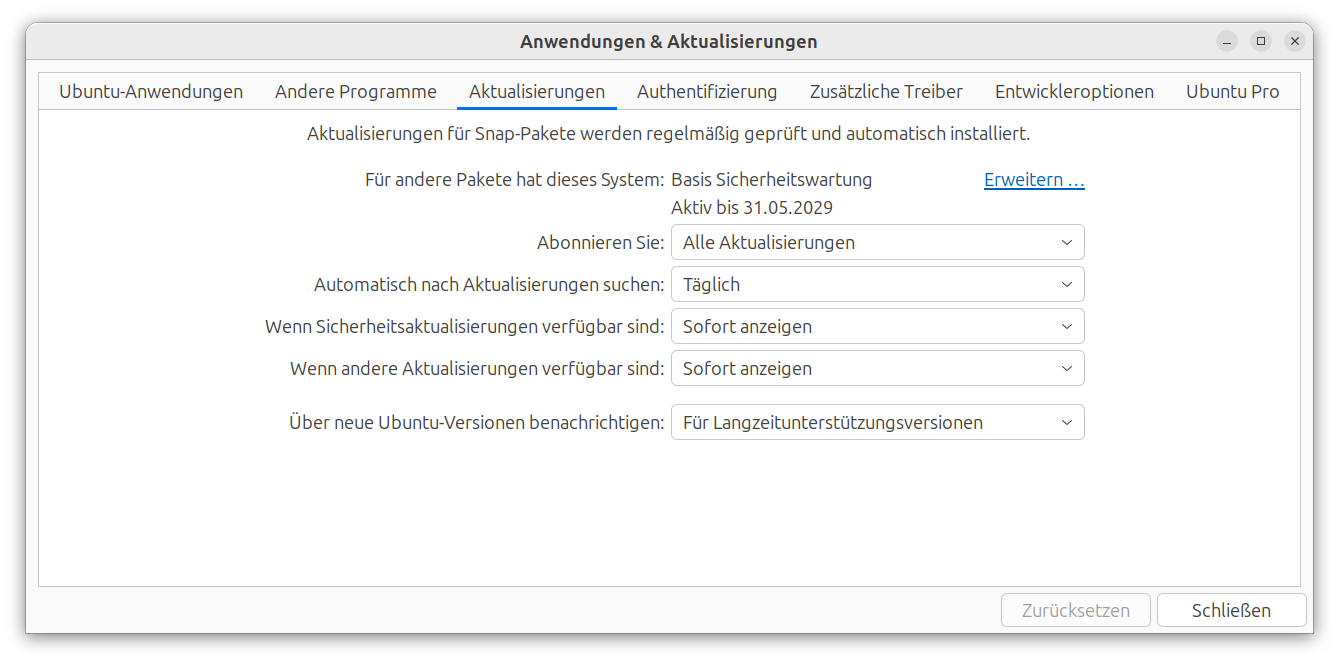The width and height of the screenshot is (1339, 662).
Task: Open the Zusätzliche Treiber tab
Action: click(886, 91)
